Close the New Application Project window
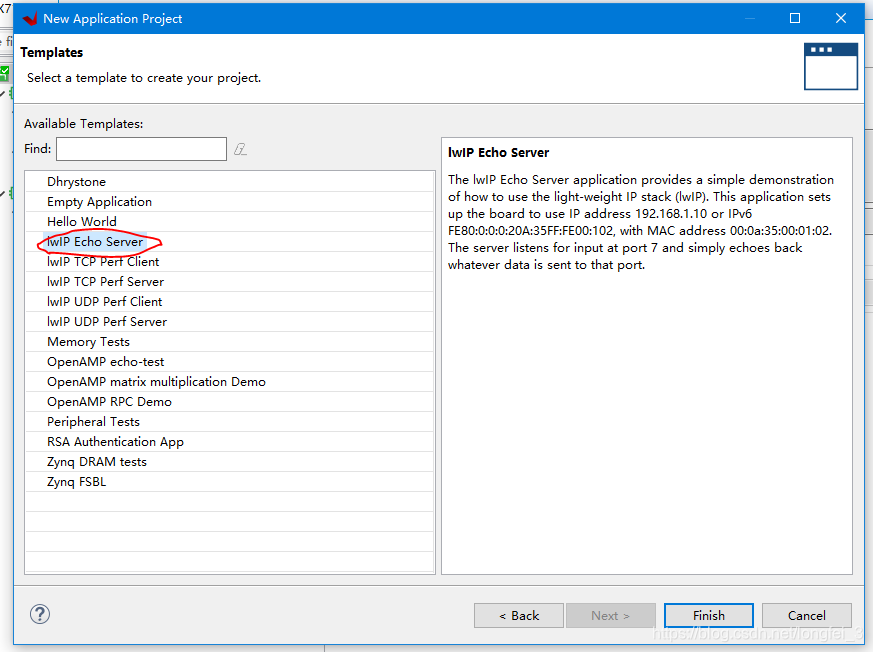Image resolution: width=873 pixels, height=652 pixels. (x=841, y=18)
